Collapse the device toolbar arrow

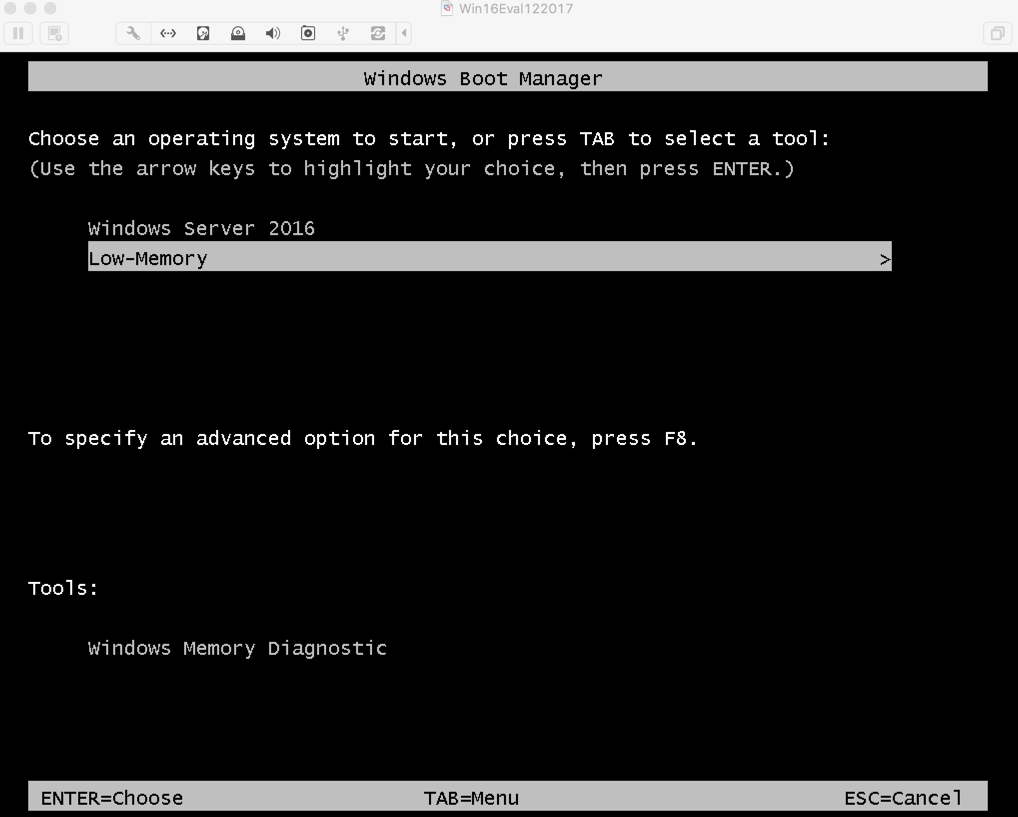pyautogui.click(x=404, y=33)
